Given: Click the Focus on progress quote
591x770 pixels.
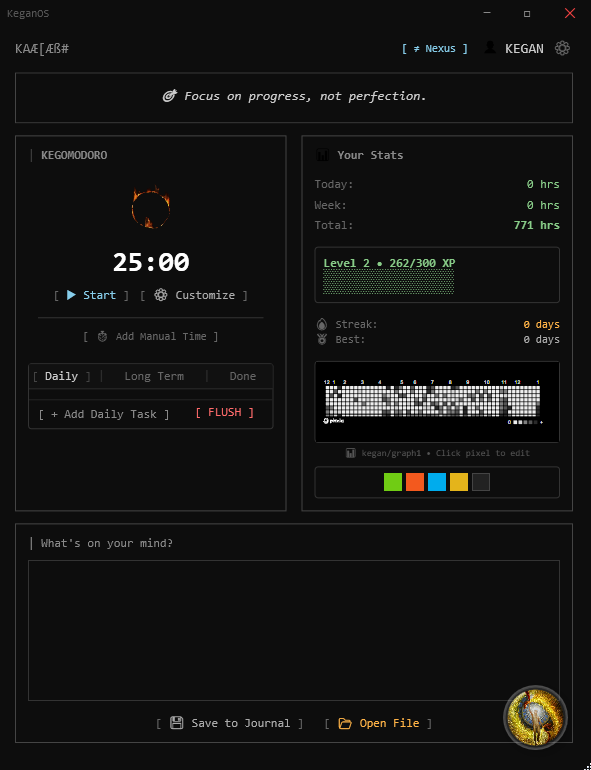Looking at the screenshot, I should (x=305, y=96).
